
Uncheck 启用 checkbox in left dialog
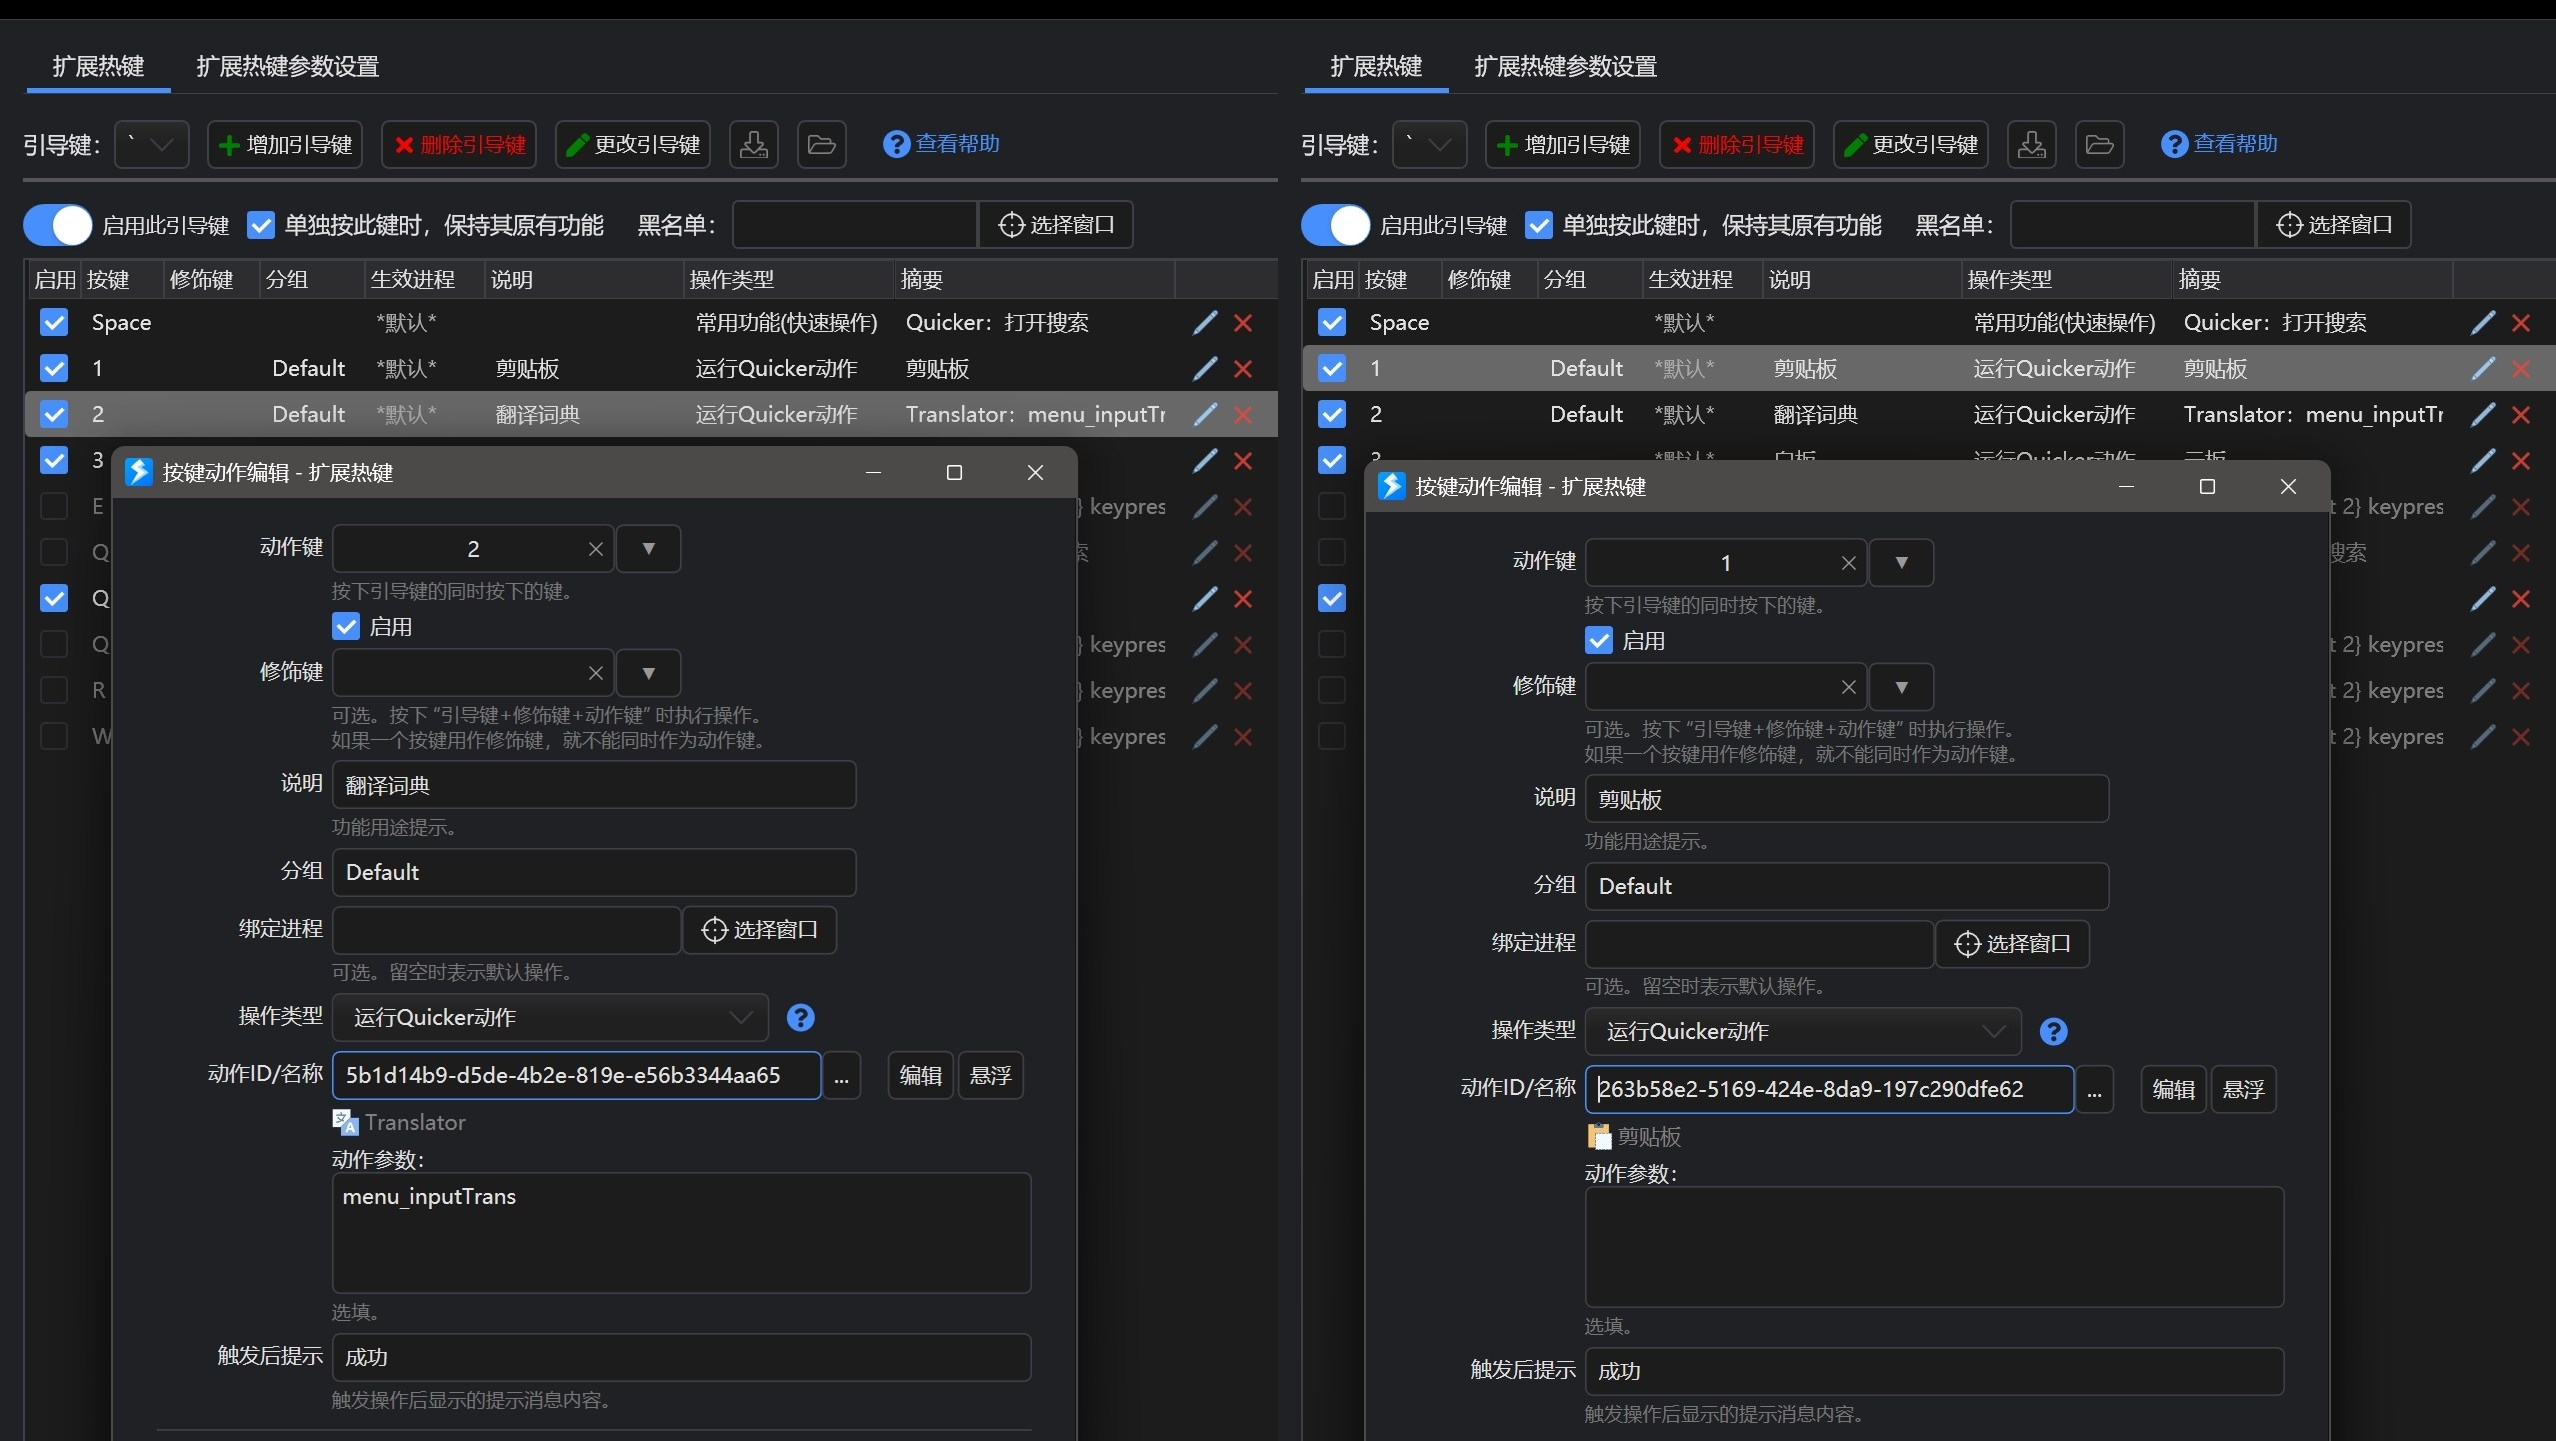click(346, 627)
